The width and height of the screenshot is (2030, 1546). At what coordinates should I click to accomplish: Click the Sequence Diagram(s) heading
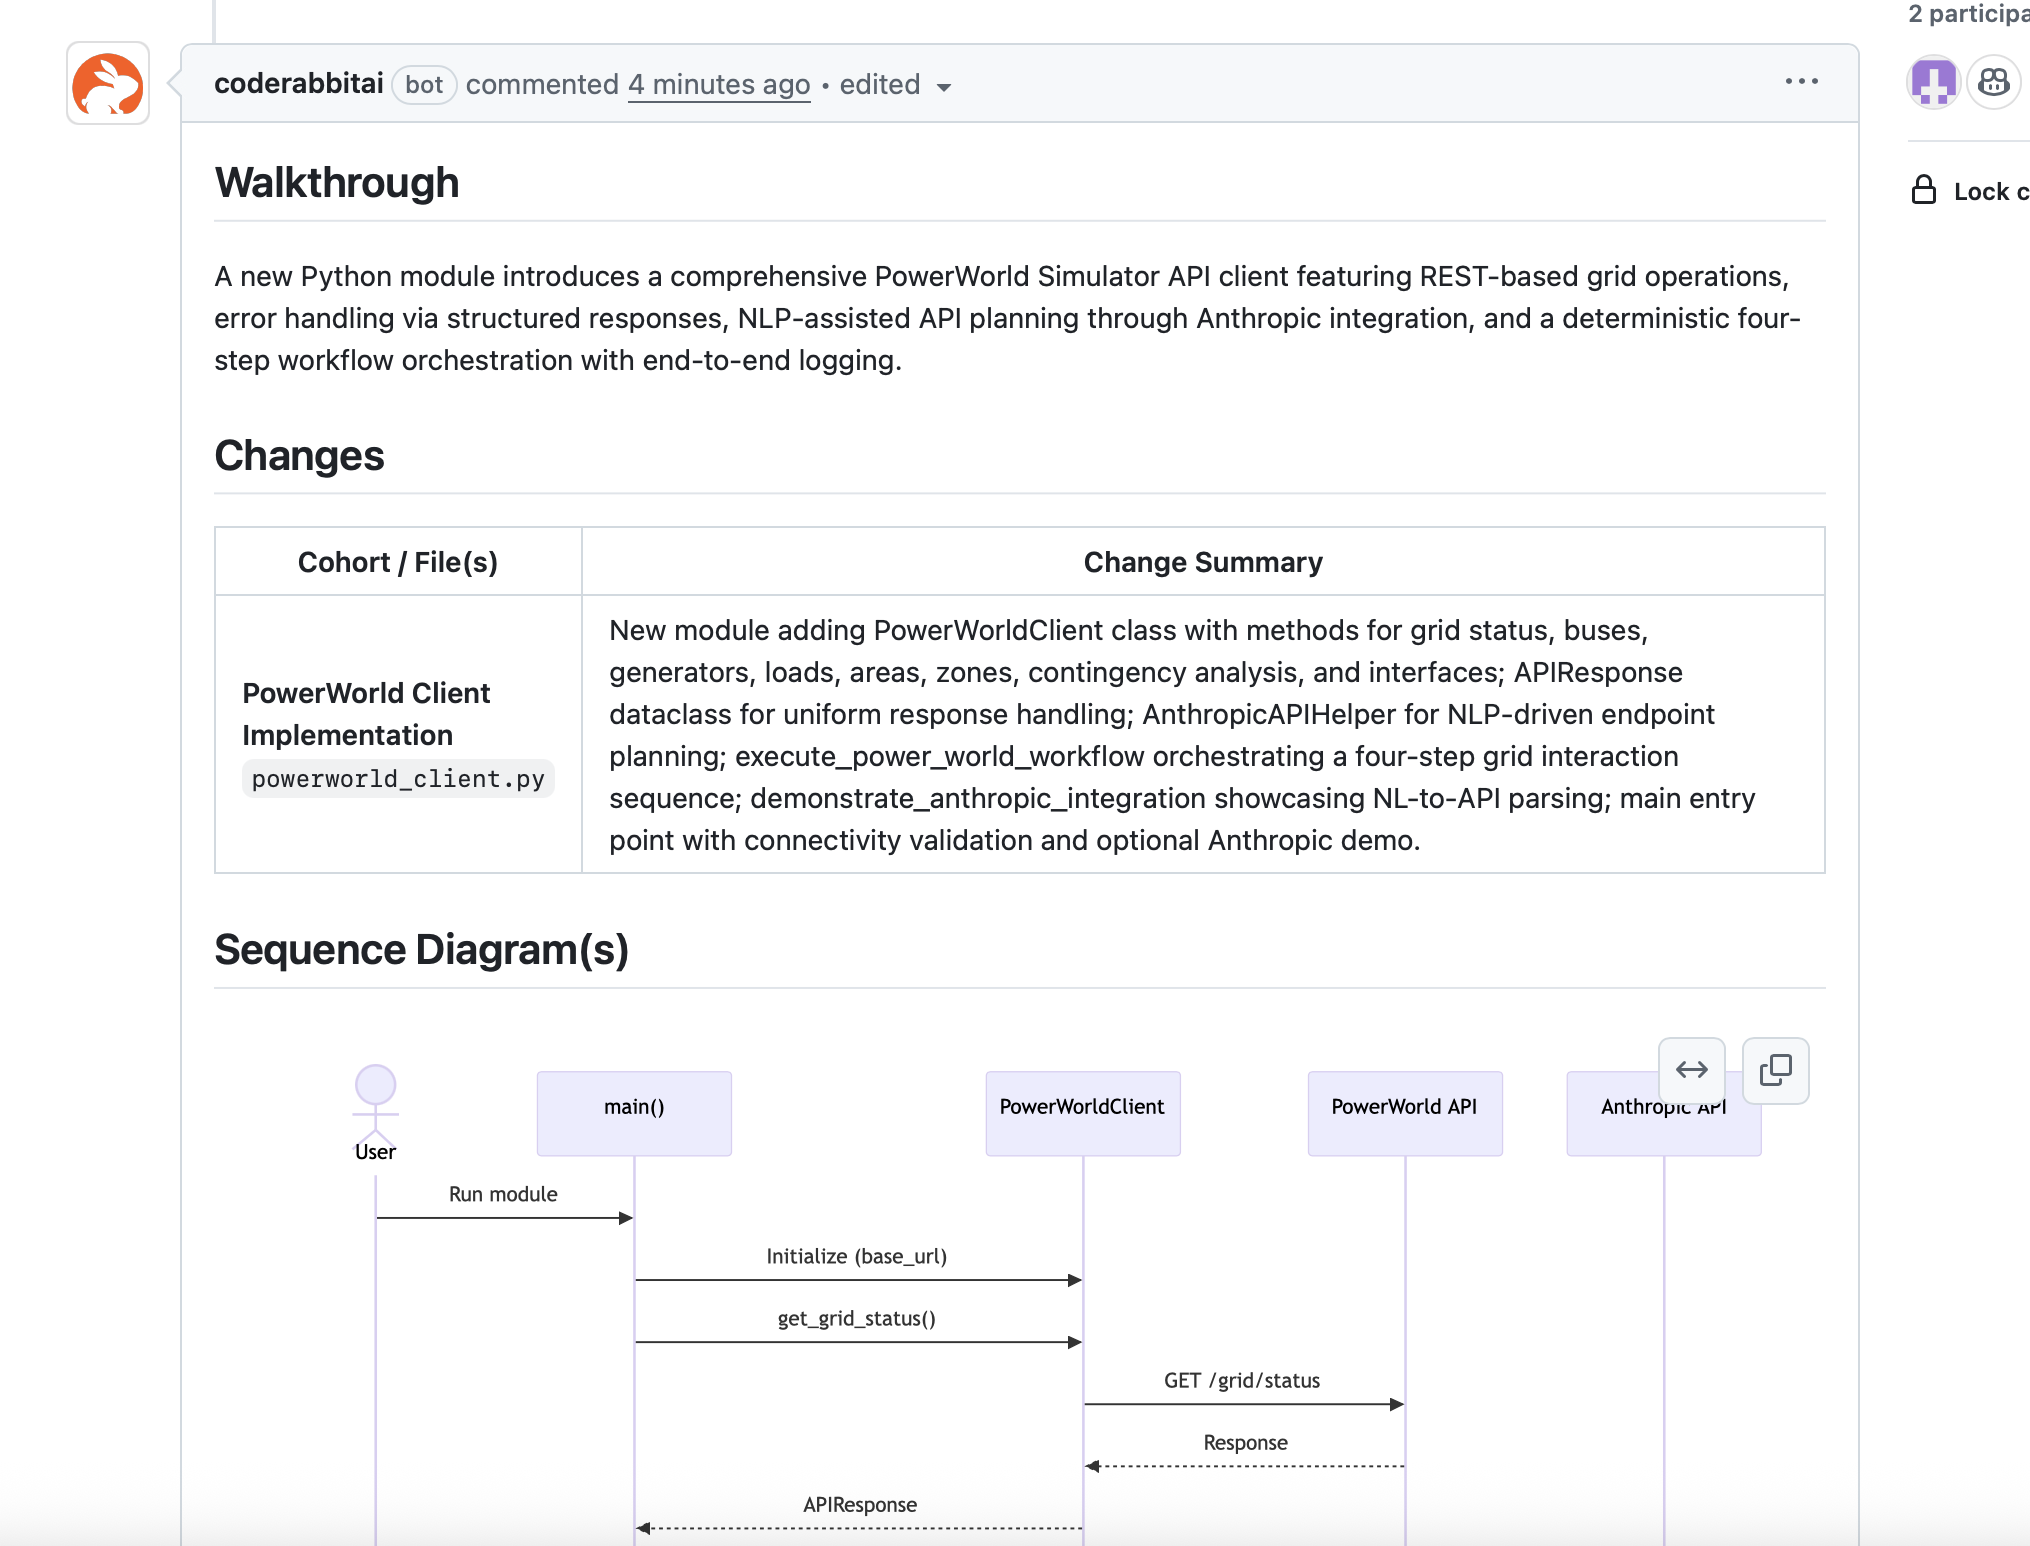click(421, 950)
